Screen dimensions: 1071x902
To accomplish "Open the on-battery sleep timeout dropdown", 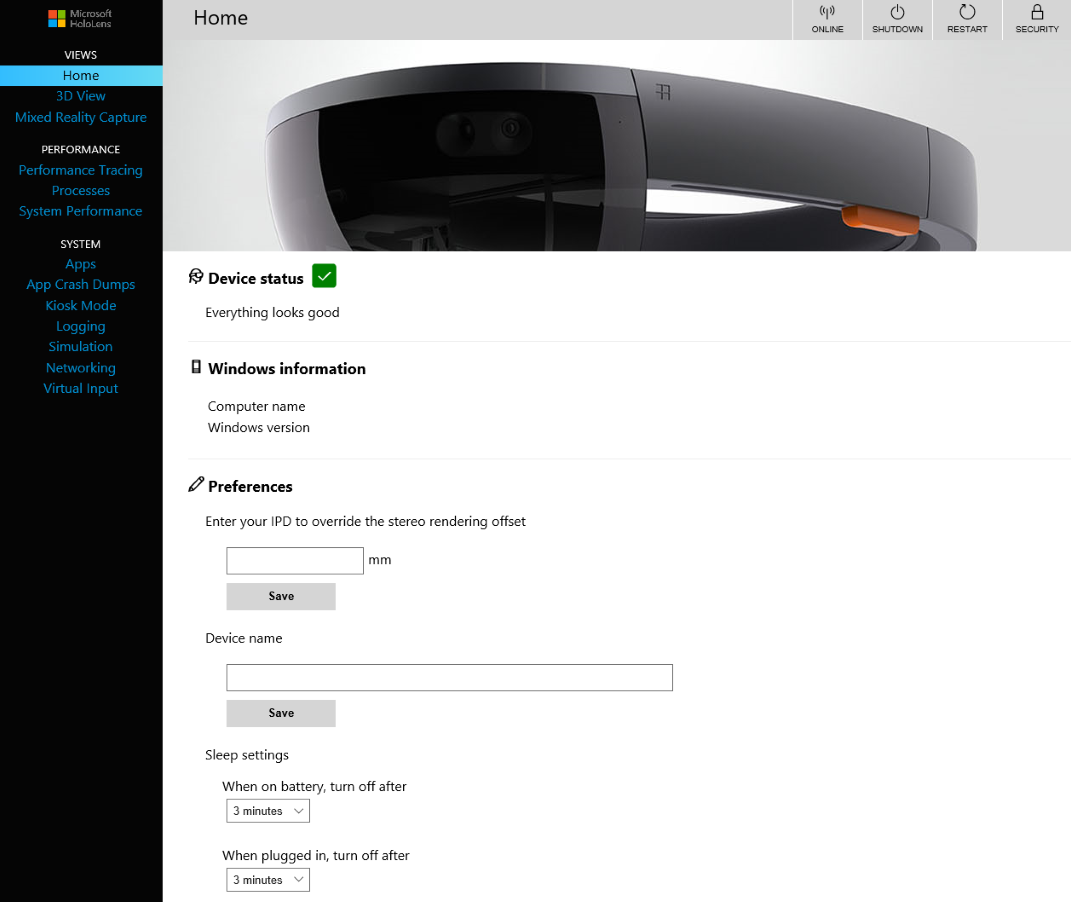I will pyautogui.click(x=268, y=811).
